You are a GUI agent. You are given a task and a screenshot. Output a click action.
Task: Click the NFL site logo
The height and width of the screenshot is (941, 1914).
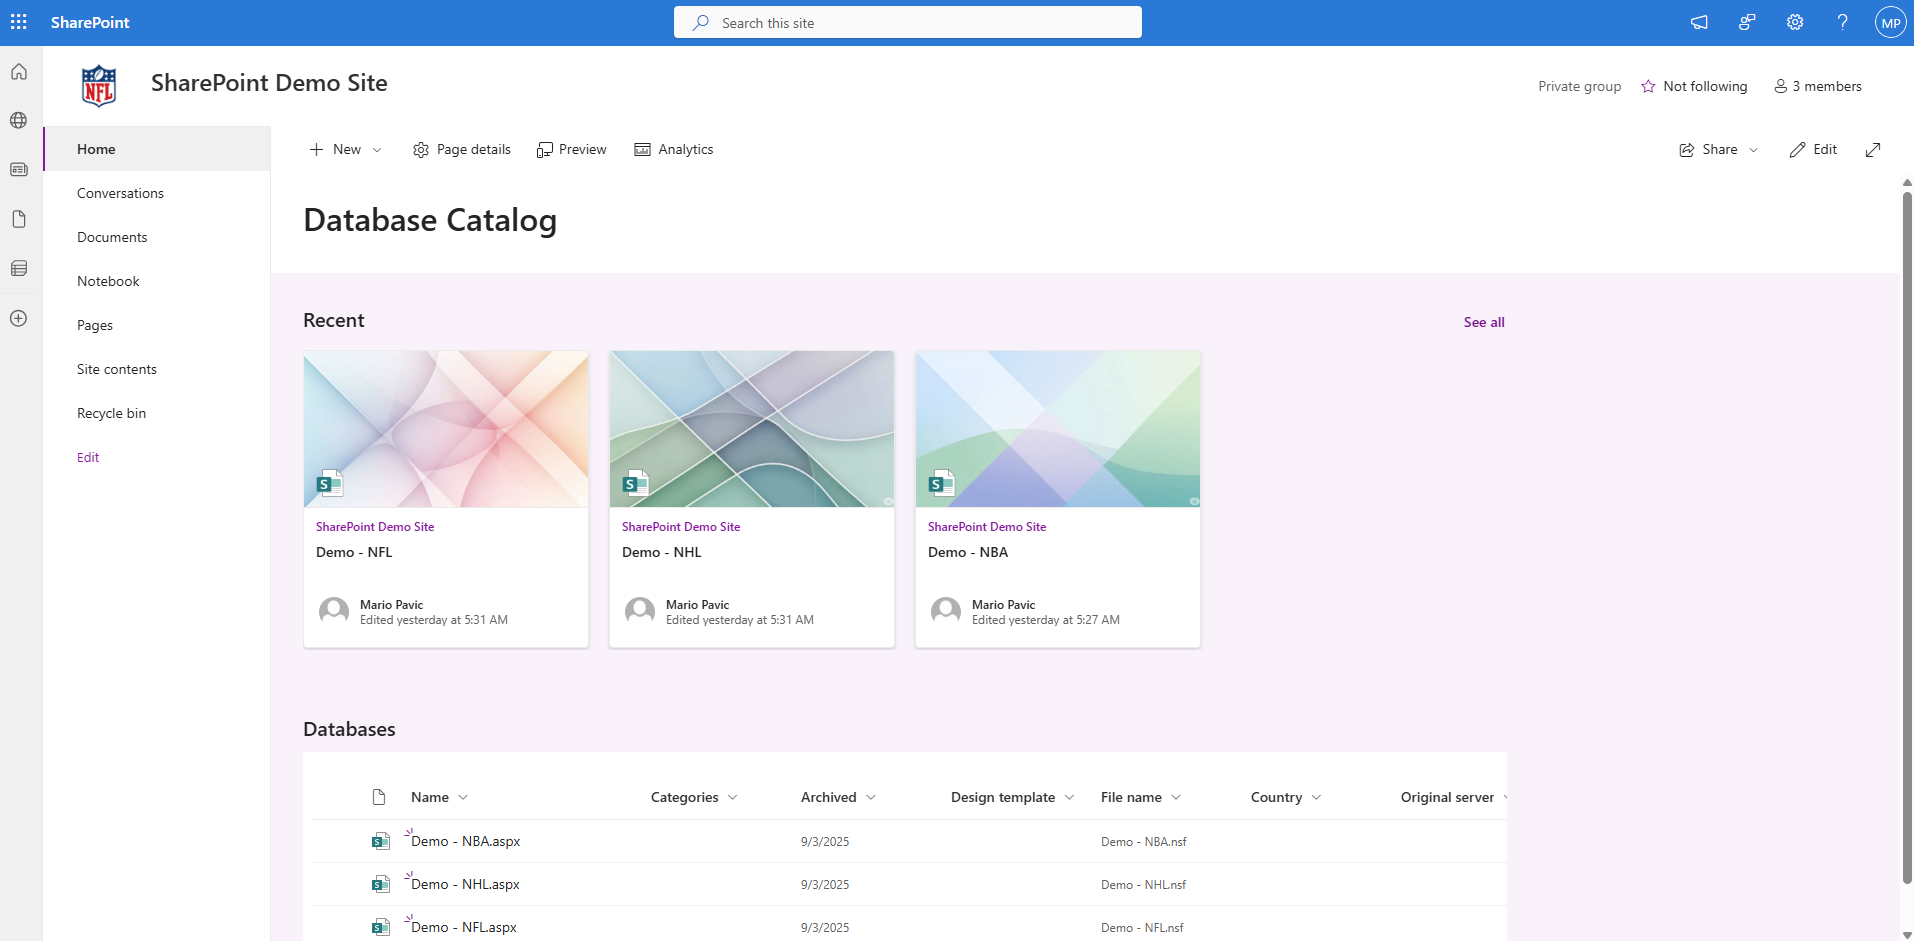(x=98, y=86)
